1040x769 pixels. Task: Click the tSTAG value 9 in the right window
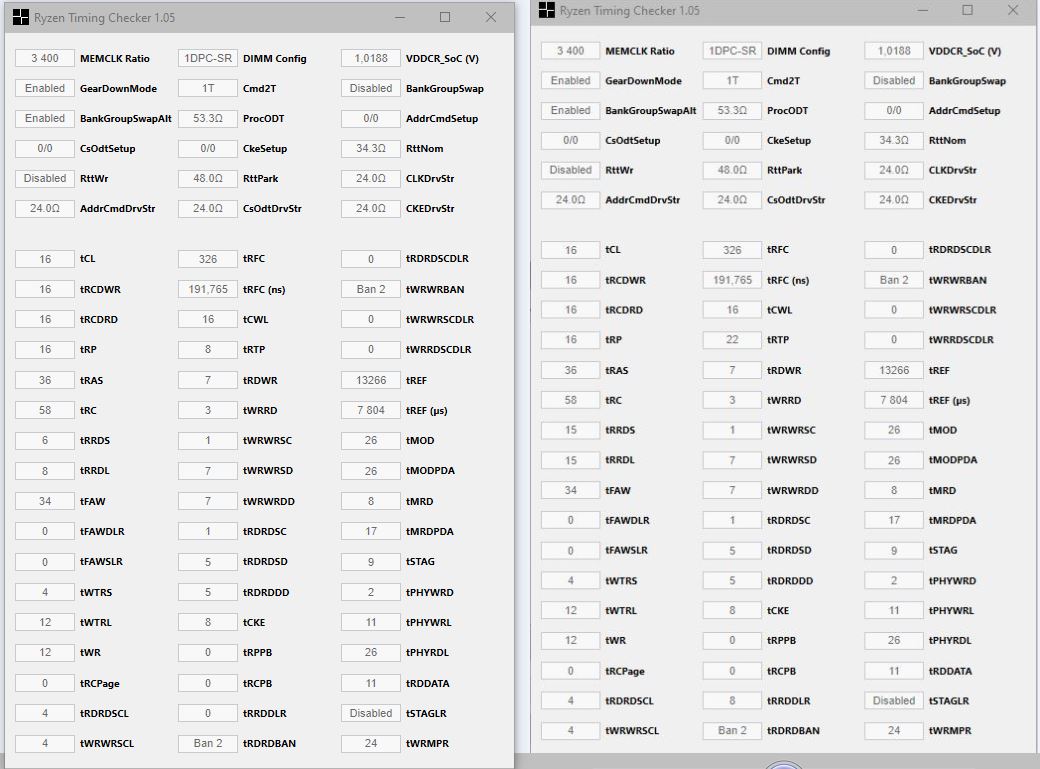pyautogui.click(x=894, y=550)
